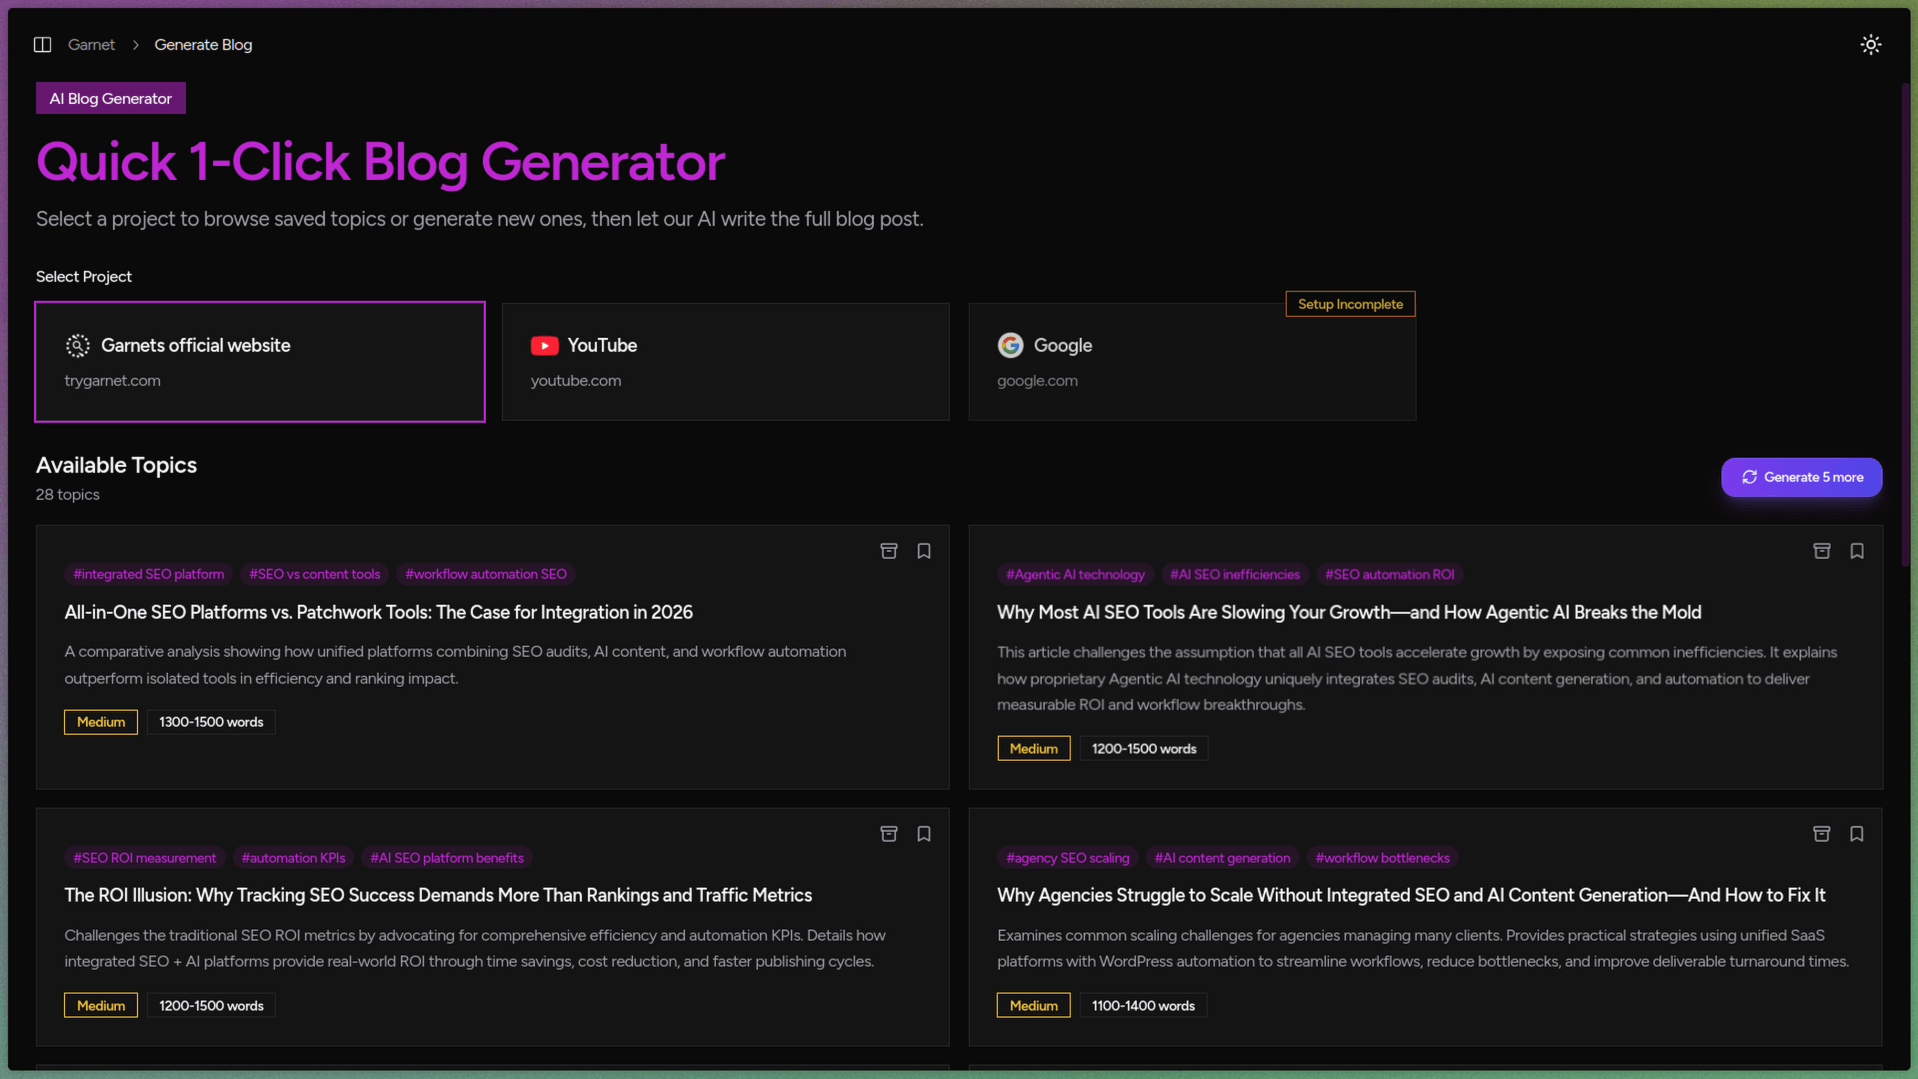Toggle the sidebar panel icon top-left

(42, 44)
